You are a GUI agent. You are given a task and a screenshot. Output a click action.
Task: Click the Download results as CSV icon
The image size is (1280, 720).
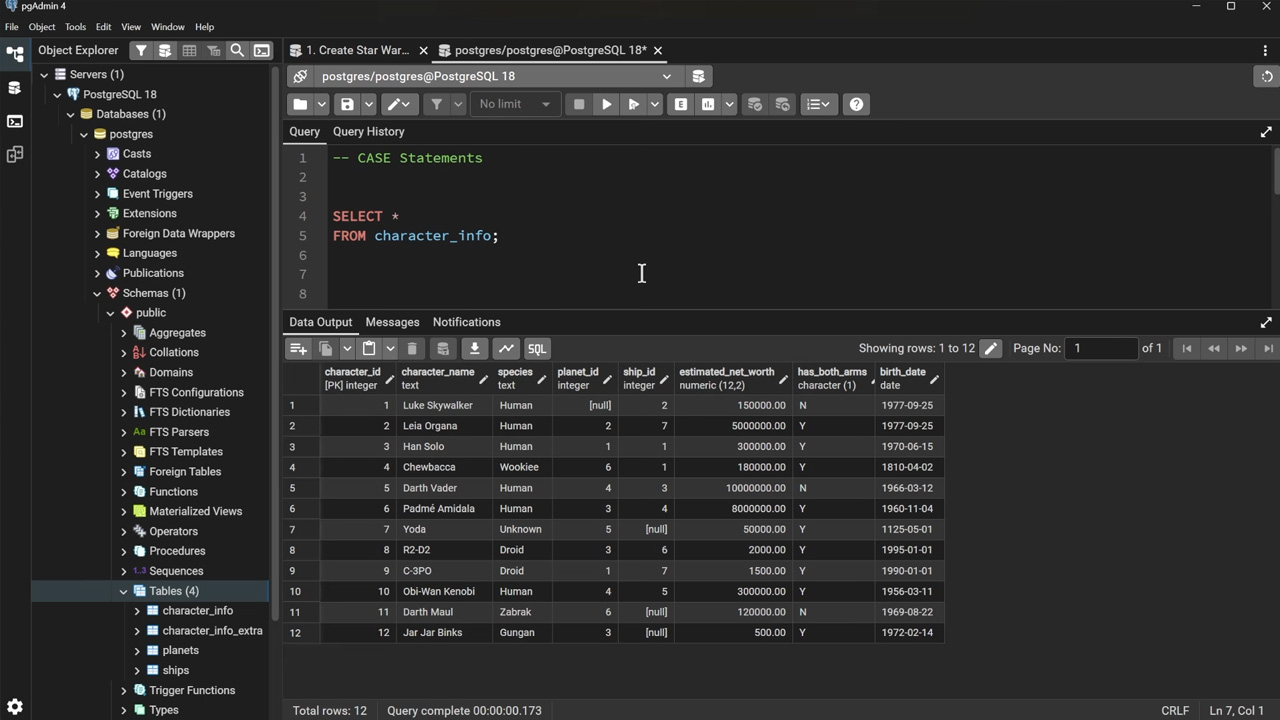(474, 348)
